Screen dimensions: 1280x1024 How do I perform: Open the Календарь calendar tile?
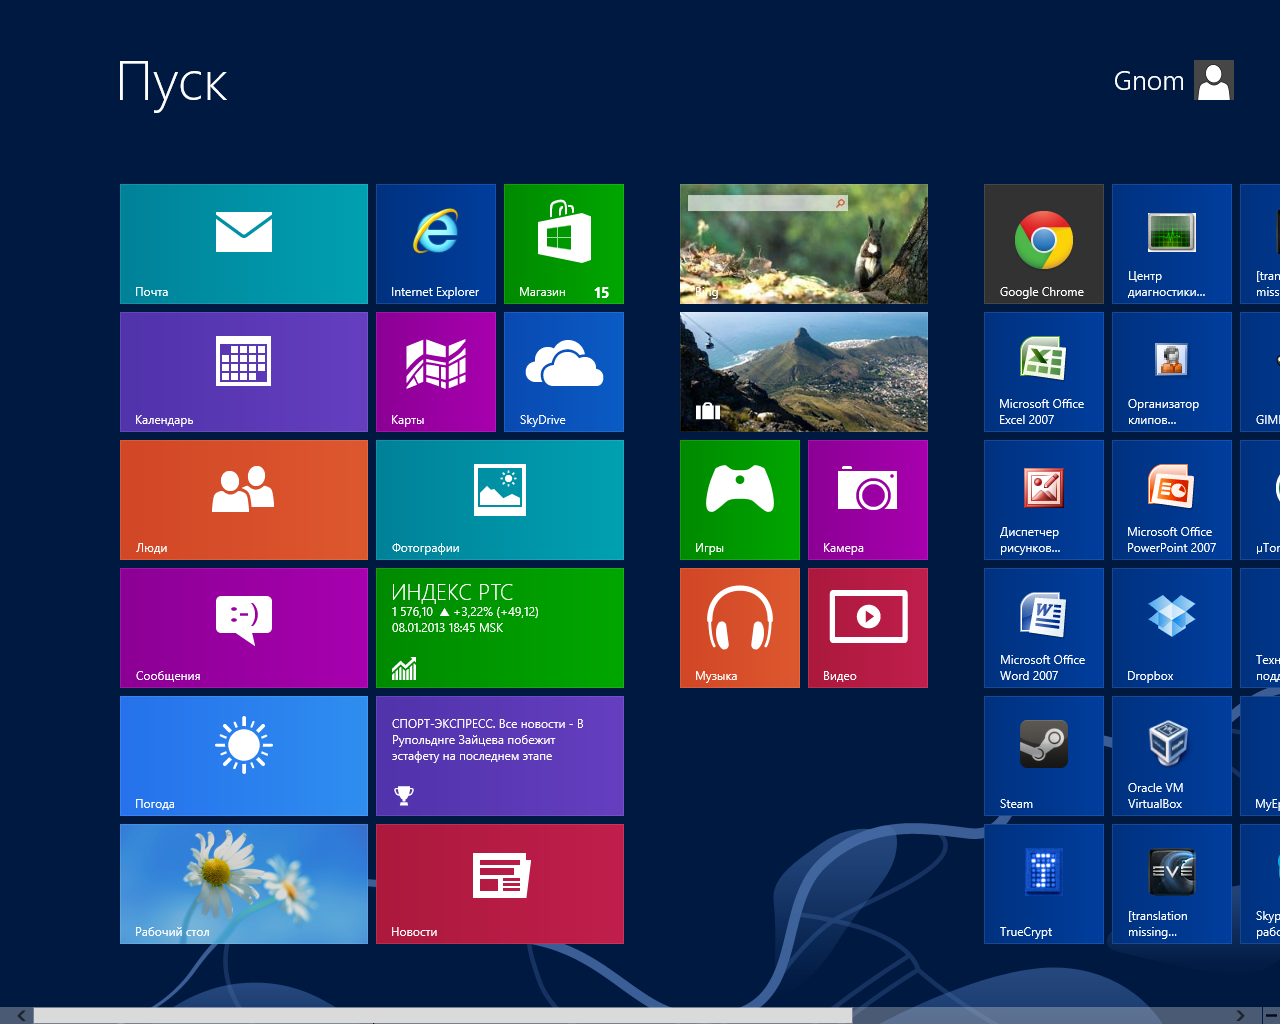[244, 372]
